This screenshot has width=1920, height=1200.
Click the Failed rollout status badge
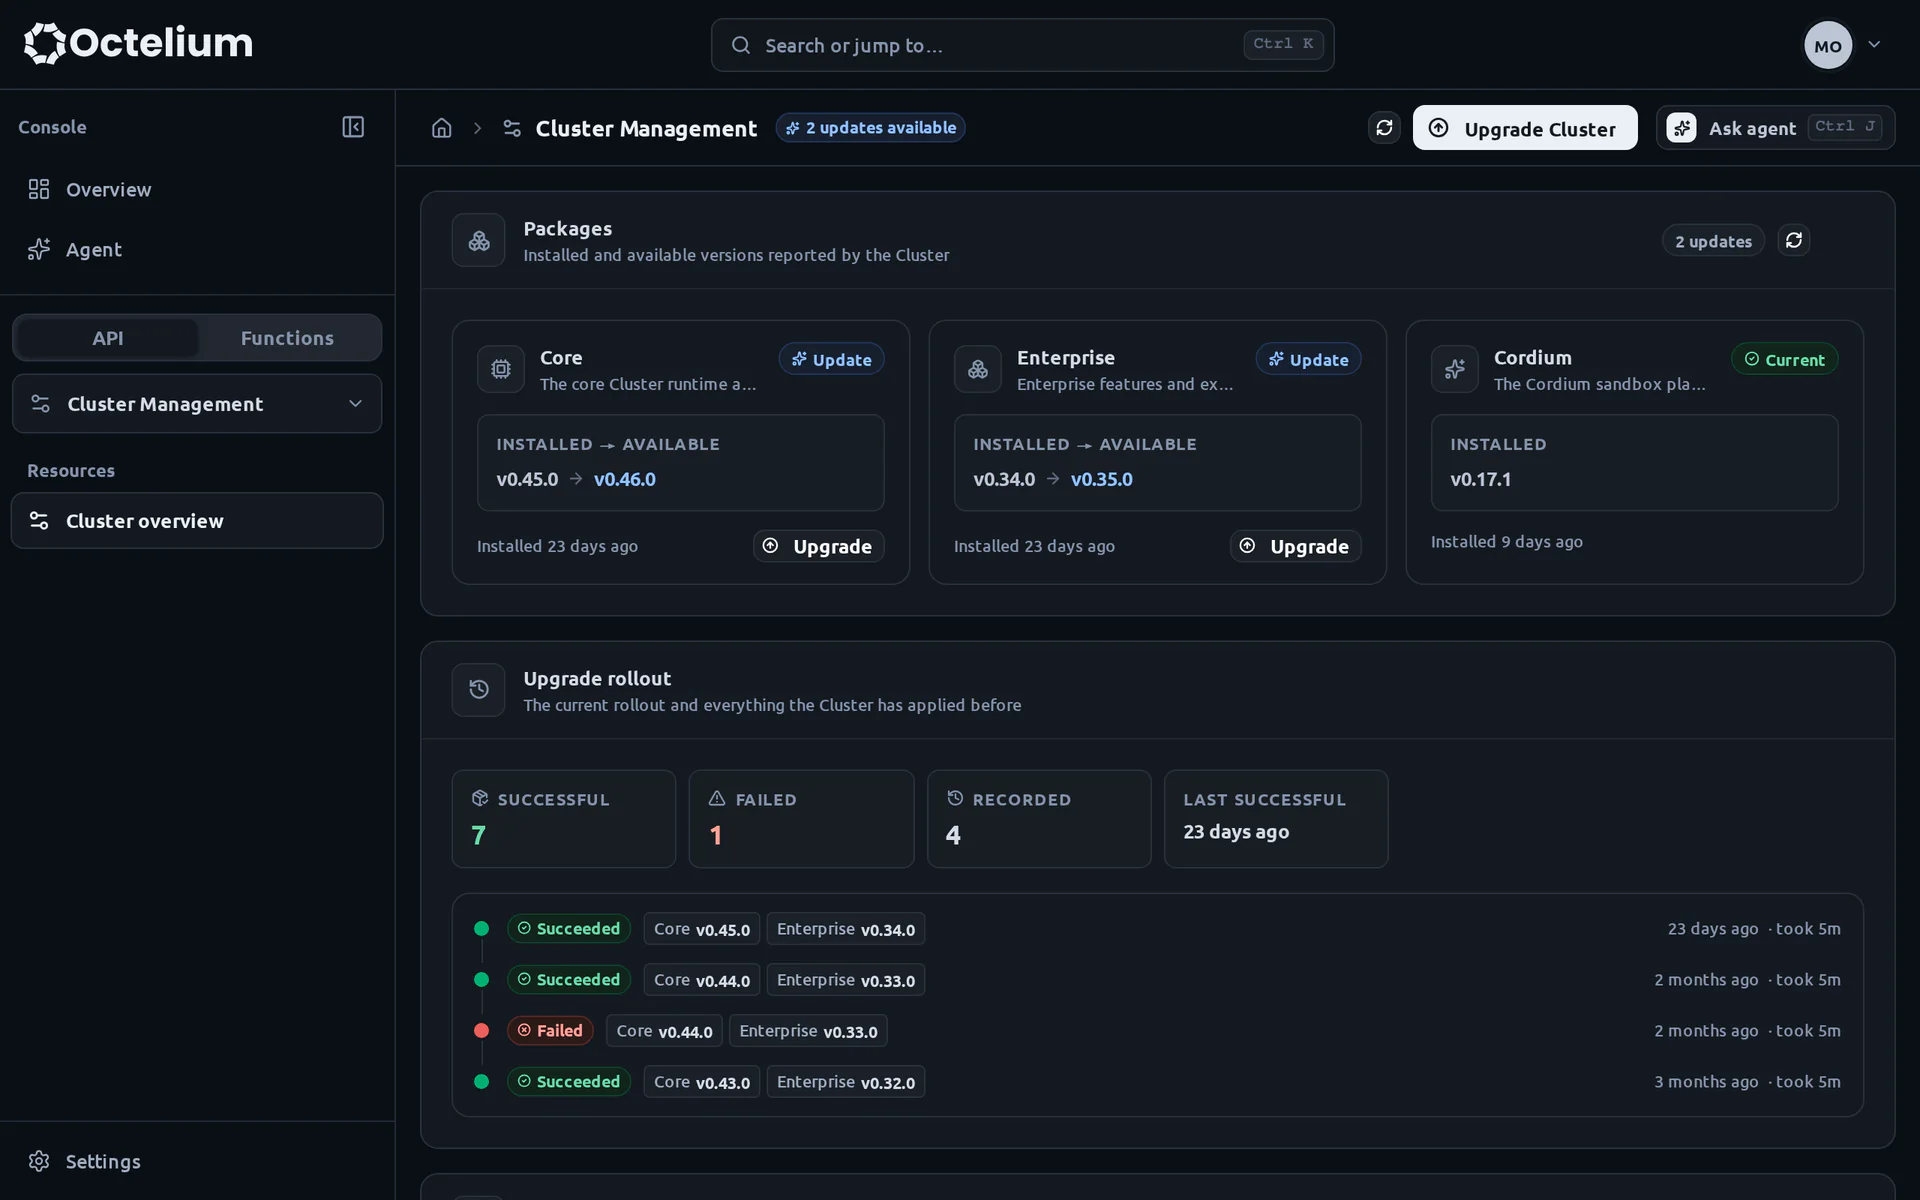click(x=550, y=1030)
